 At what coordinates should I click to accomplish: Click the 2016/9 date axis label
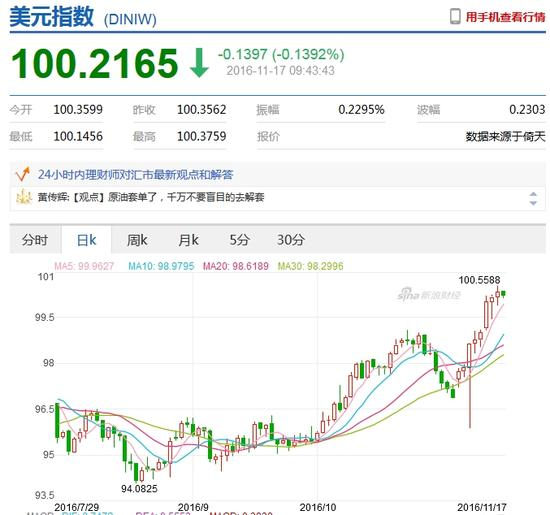click(193, 507)
